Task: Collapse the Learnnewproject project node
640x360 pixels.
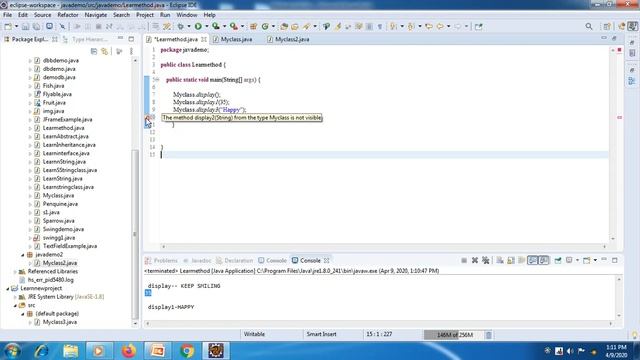Action: [8, 289]
